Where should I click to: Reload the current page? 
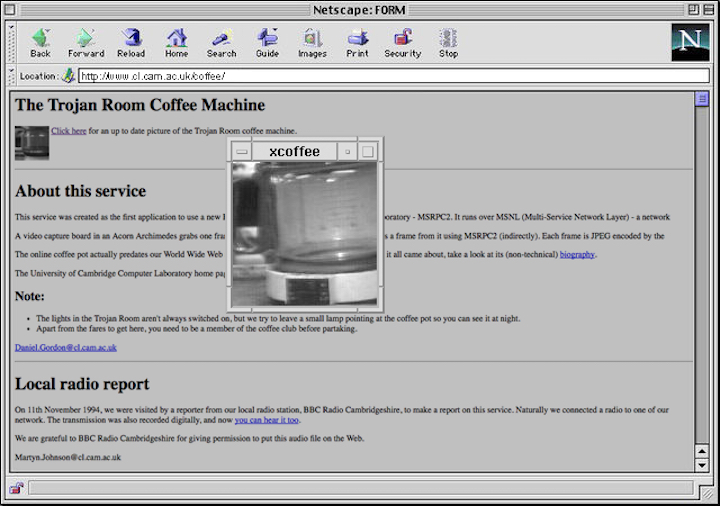131,41
